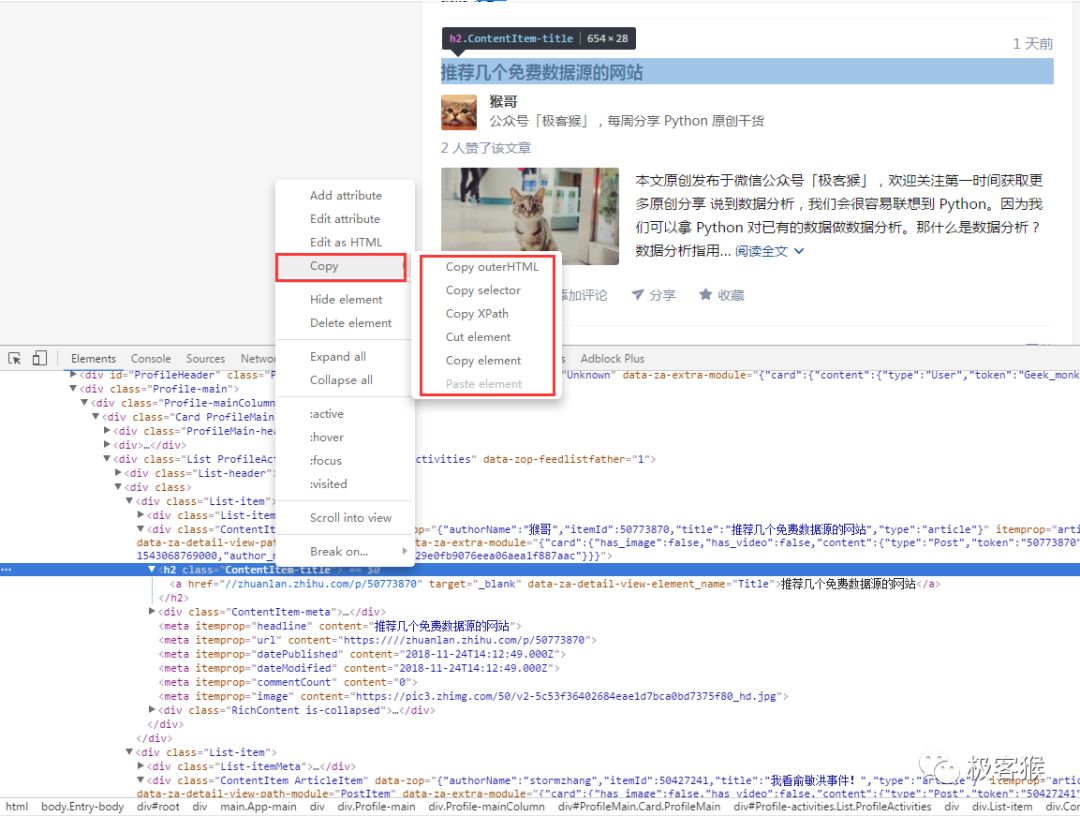Screen dimensions: 1080x816
Task: Toggle the device toolbar icon
Action: point(40,358)
